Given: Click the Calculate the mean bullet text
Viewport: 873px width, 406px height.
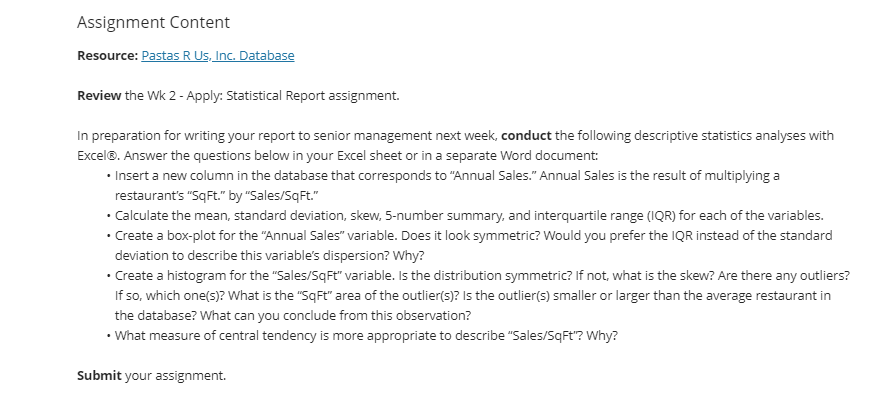Looking at the screenshot, I should pos(469,216).
